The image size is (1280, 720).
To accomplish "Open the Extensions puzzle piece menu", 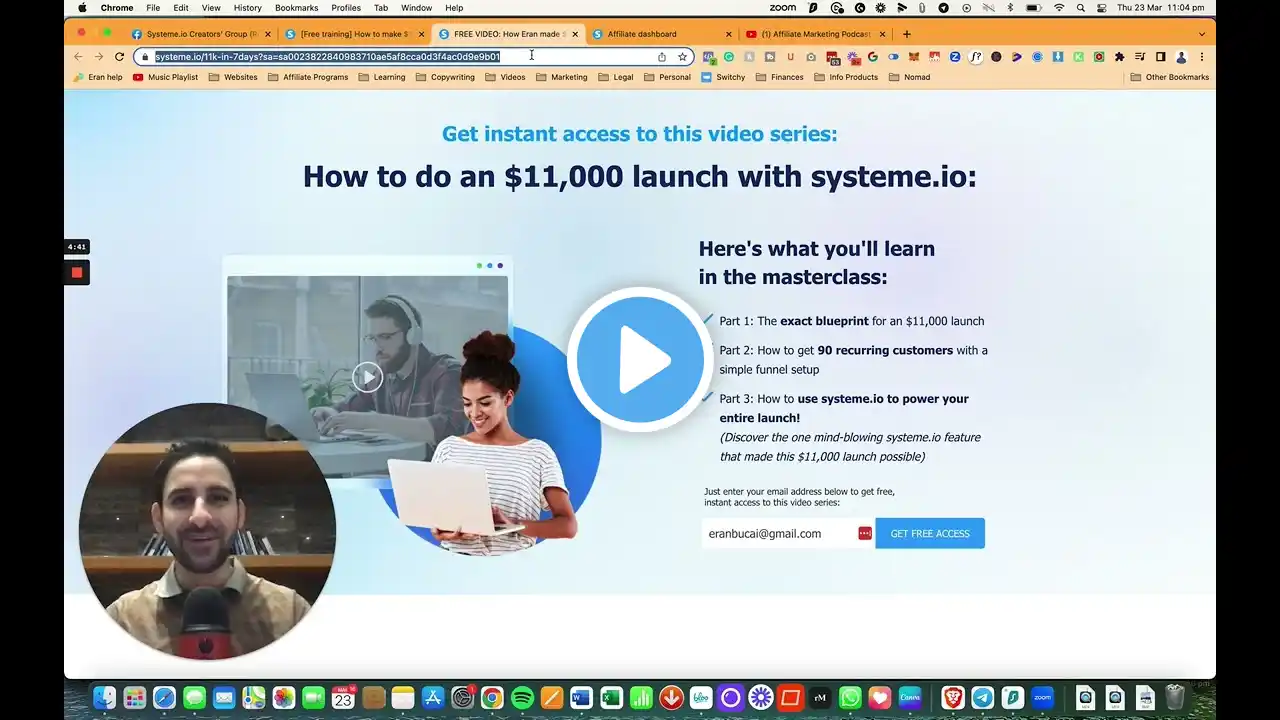I will point(1119,57).
